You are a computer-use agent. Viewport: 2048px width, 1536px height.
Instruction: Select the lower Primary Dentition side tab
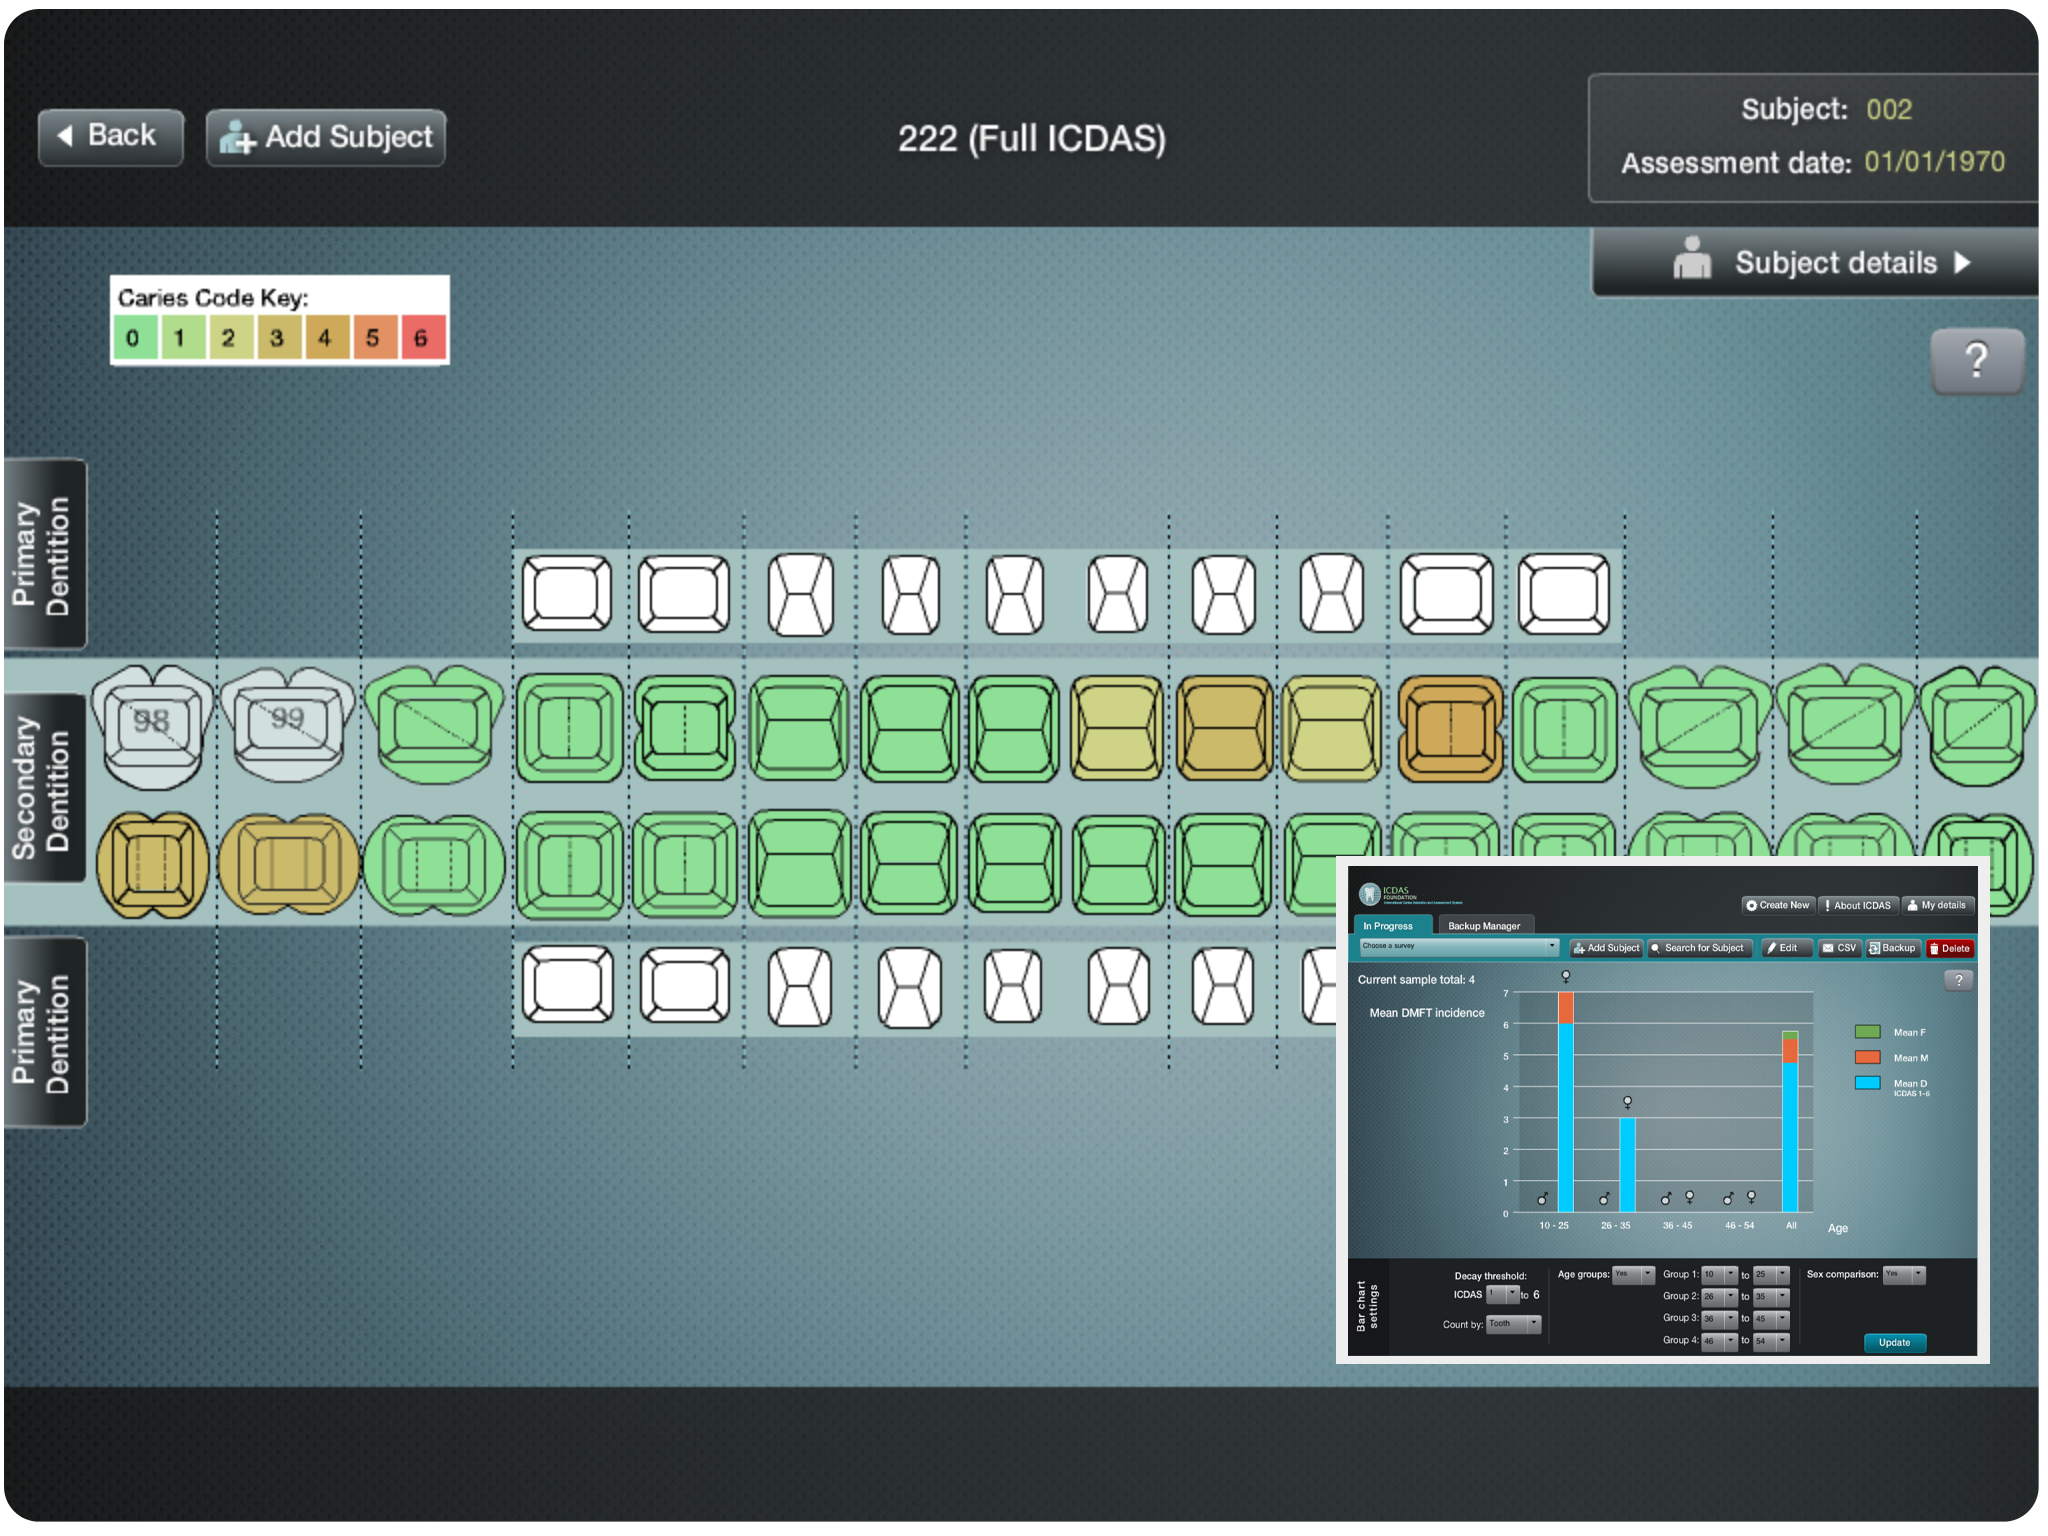tap(43, 1032)
